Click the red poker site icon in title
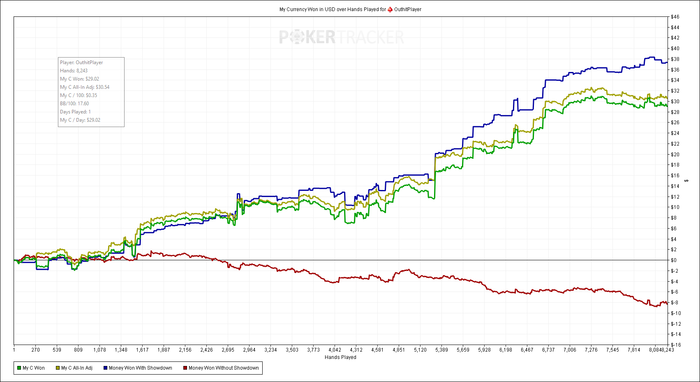 390,9
